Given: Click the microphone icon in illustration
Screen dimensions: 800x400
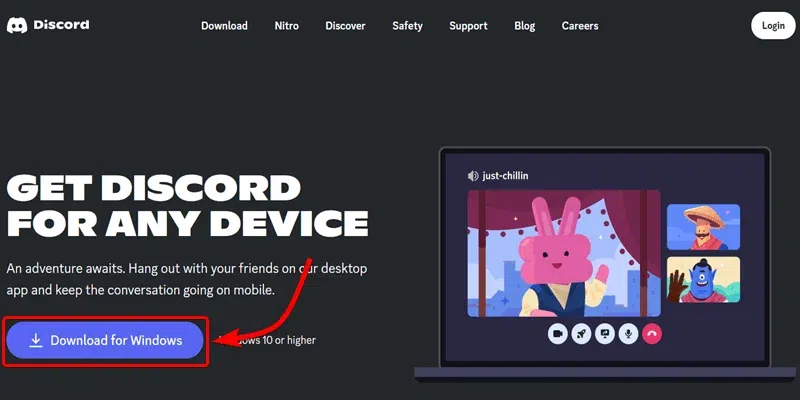Looking at the screenshot, I should coord(629,334).
